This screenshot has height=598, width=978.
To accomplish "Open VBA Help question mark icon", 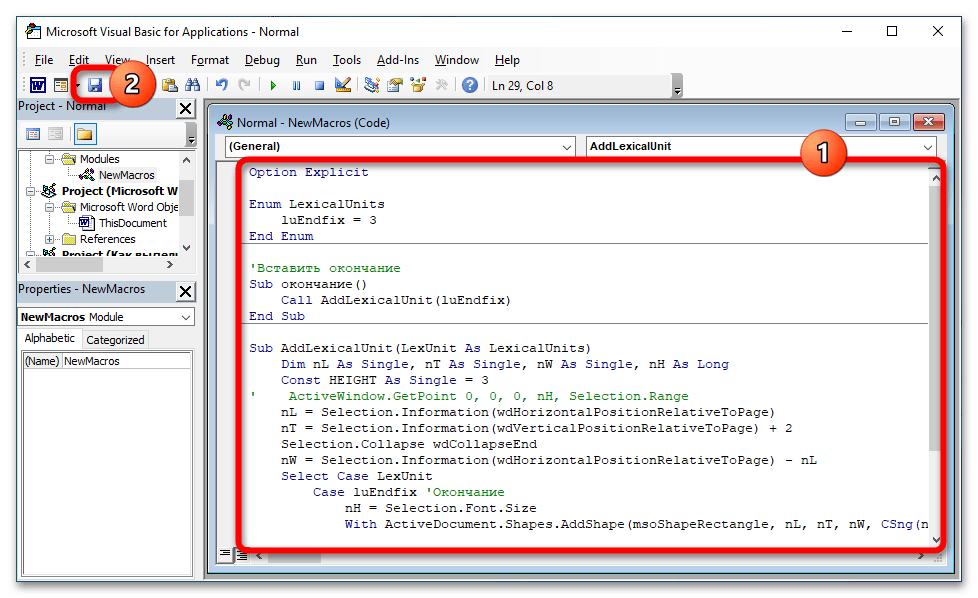I will click(x=470, y=85).
